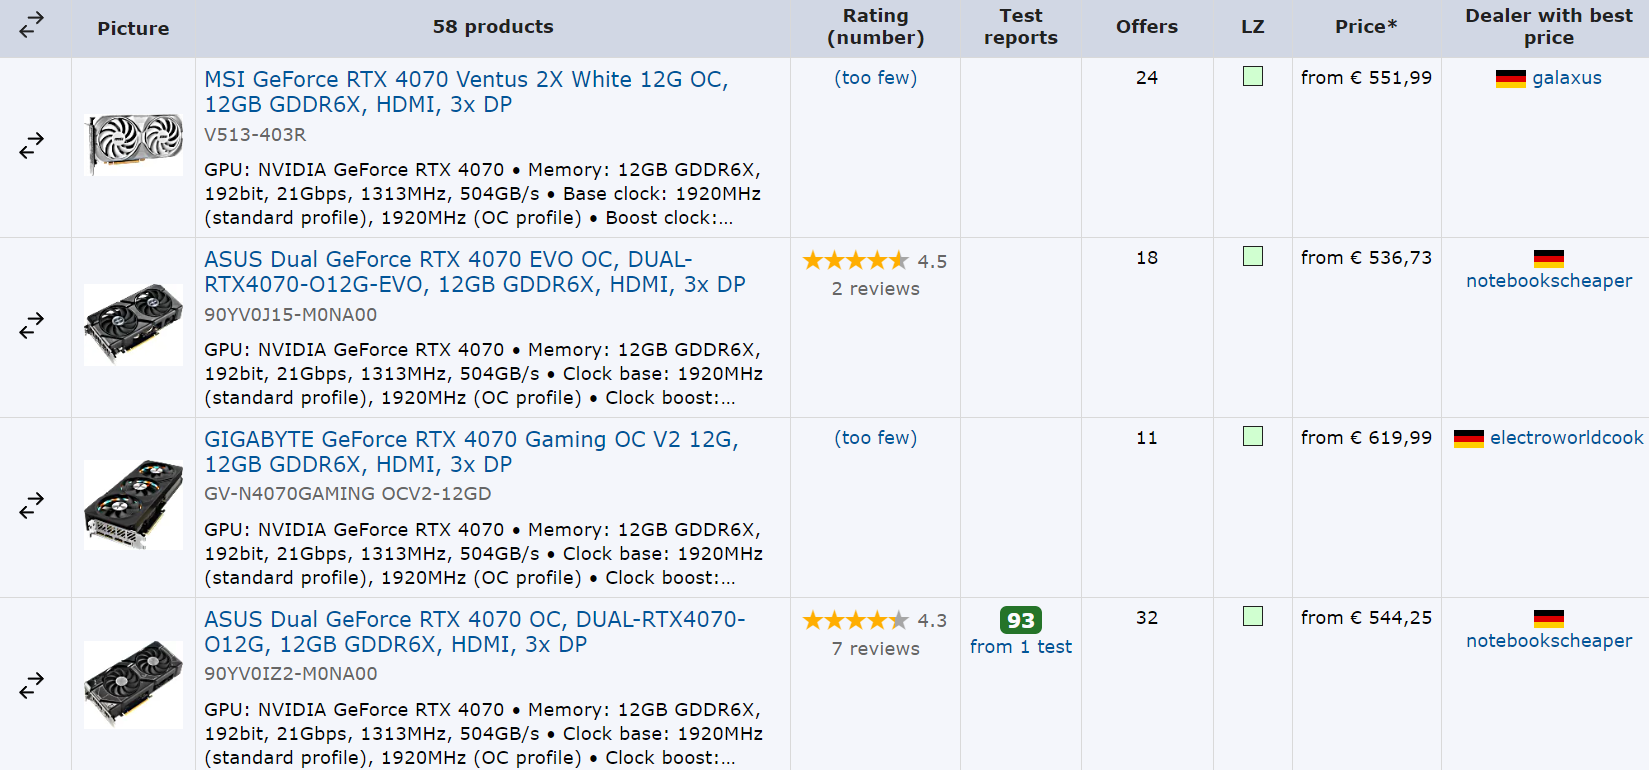The width and height of the screenshot is (1649, 770).
Task: Open ASUS Dual GeForce RTX 4070 EVO OC link
Action: (475, 272)
